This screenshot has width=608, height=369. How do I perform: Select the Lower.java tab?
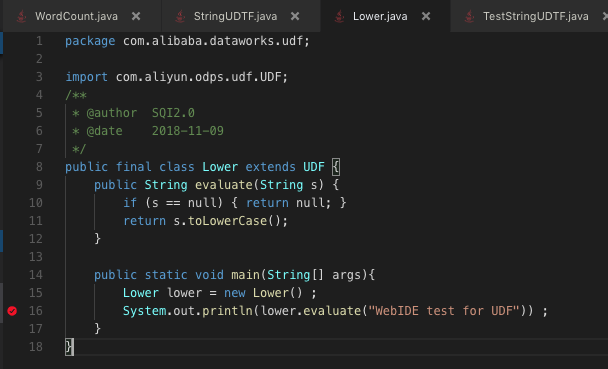[x=380, y=16]
